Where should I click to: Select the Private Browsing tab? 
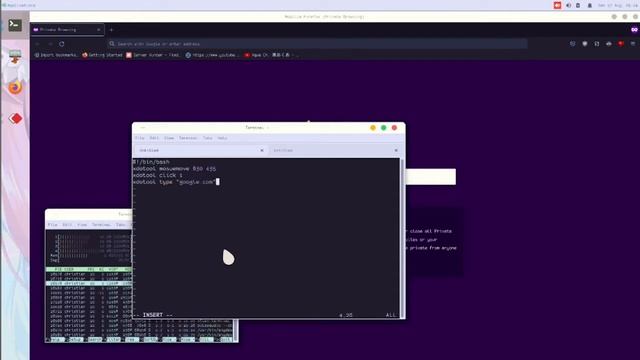[67, 29]
